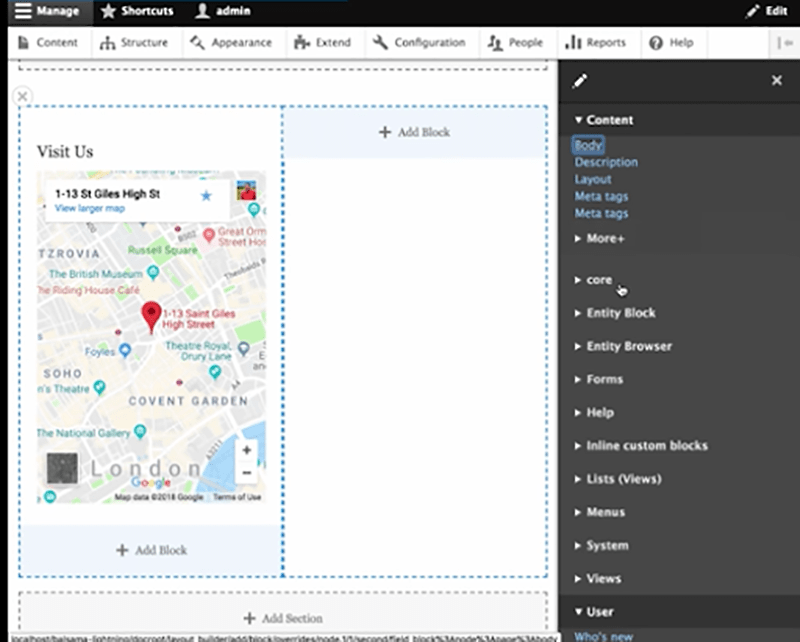Open the Configuration menu
This screenshot has width=800, height=642.
point(419,43)
